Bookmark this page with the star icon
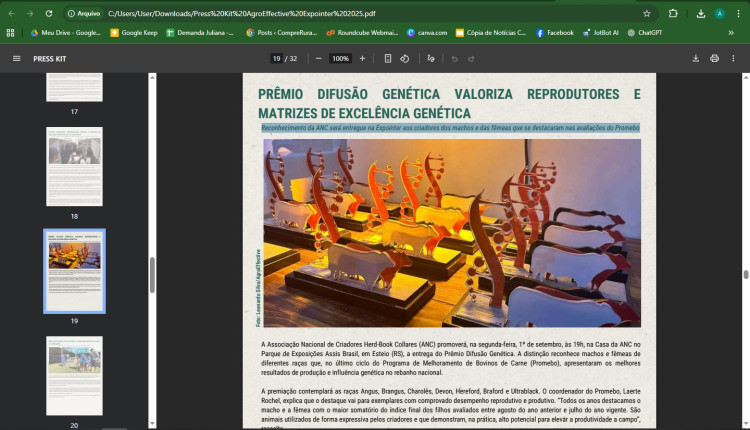This screenshot has height=430, width=750. click(x=646, y=14)
